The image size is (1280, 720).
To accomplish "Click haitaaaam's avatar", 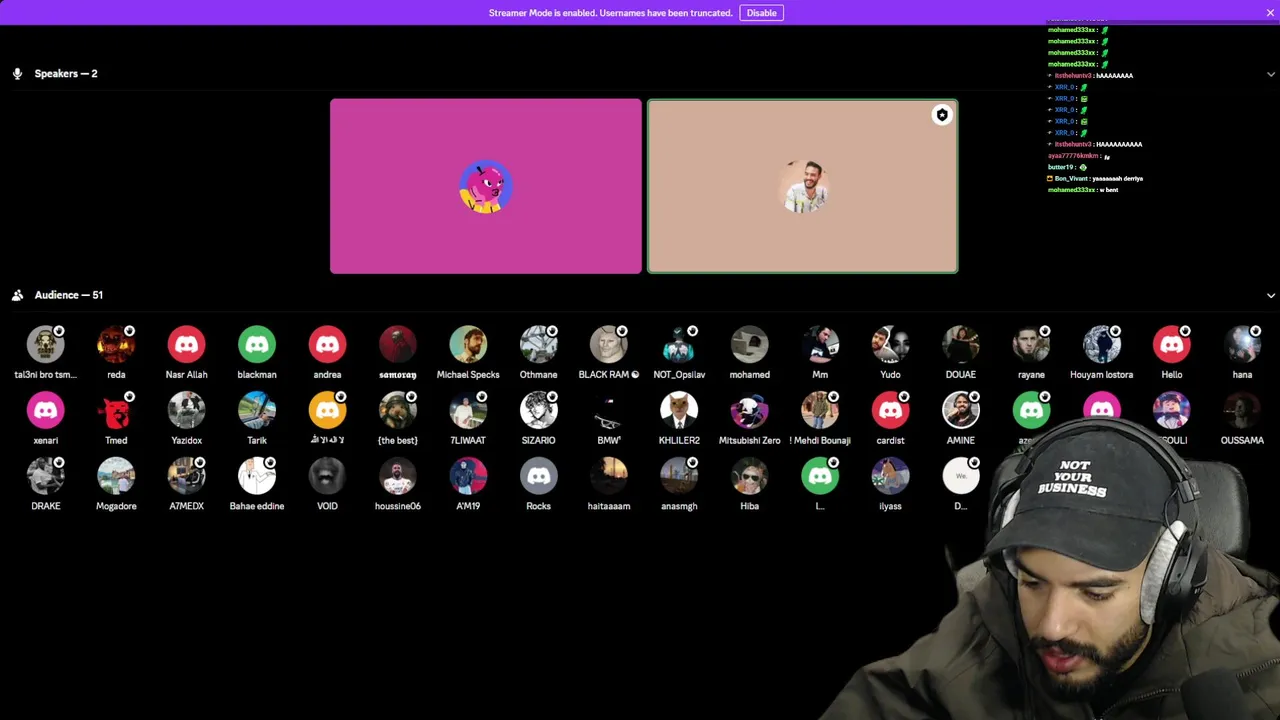I will point(608,477).
